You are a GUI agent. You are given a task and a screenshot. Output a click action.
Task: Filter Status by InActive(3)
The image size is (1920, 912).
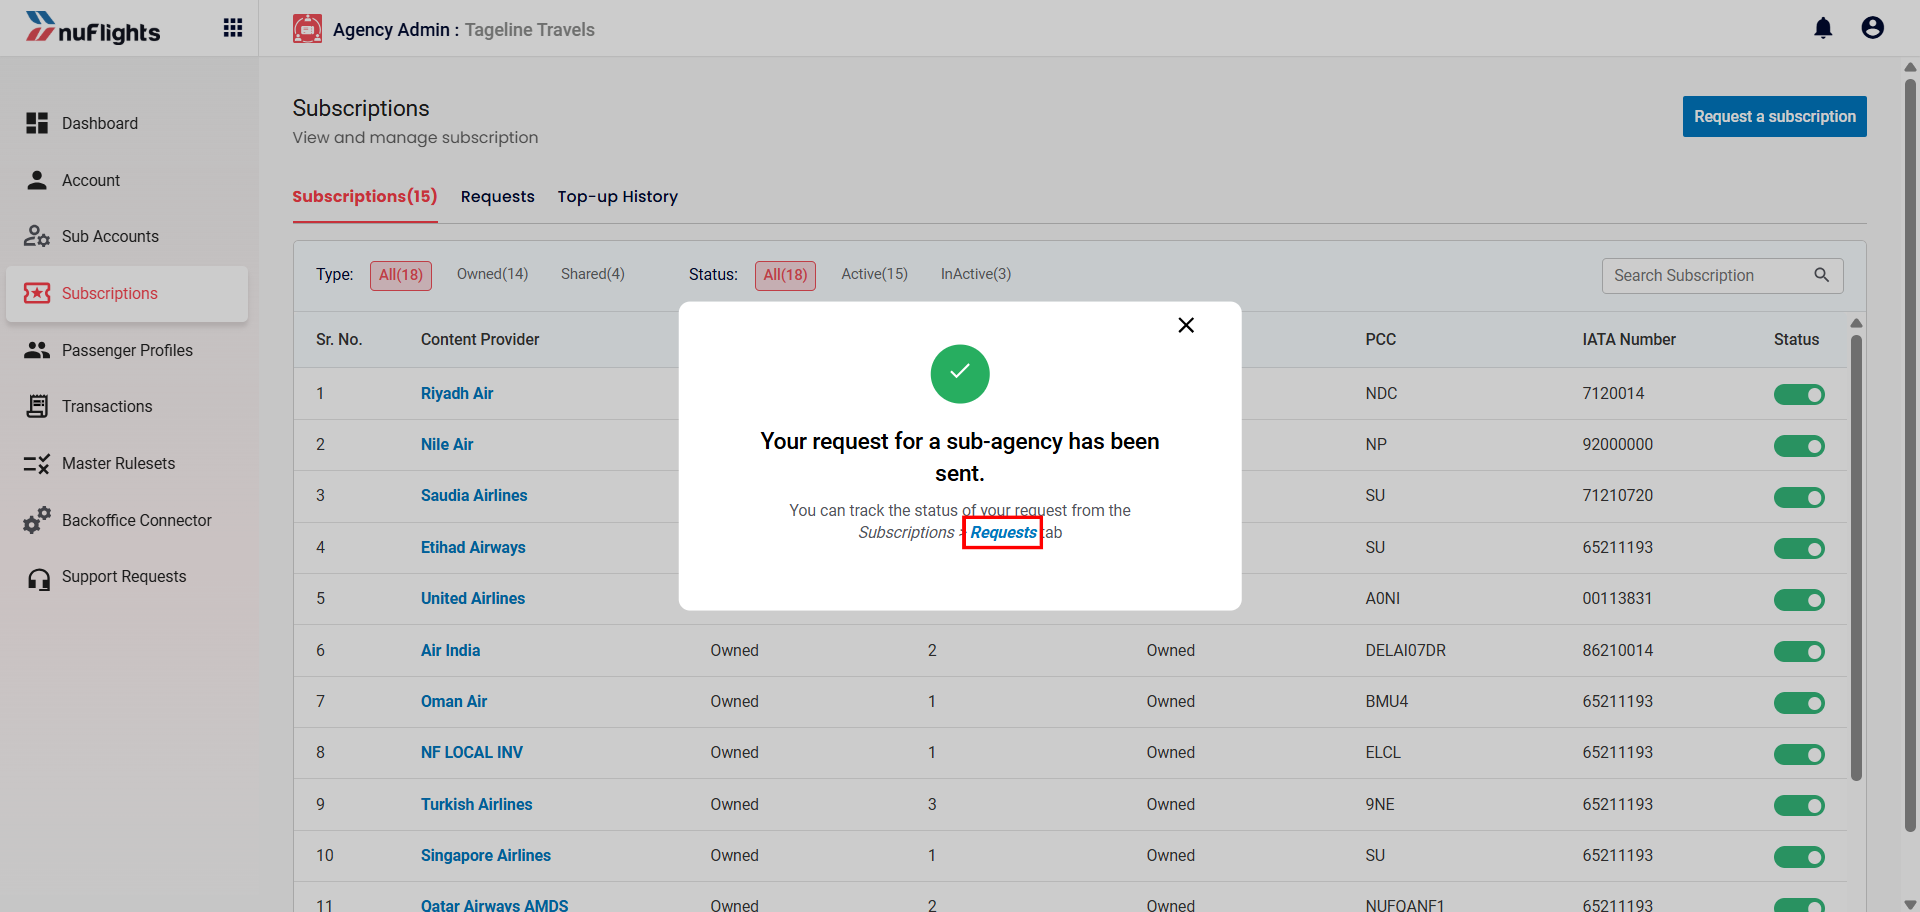coord(976,274)
